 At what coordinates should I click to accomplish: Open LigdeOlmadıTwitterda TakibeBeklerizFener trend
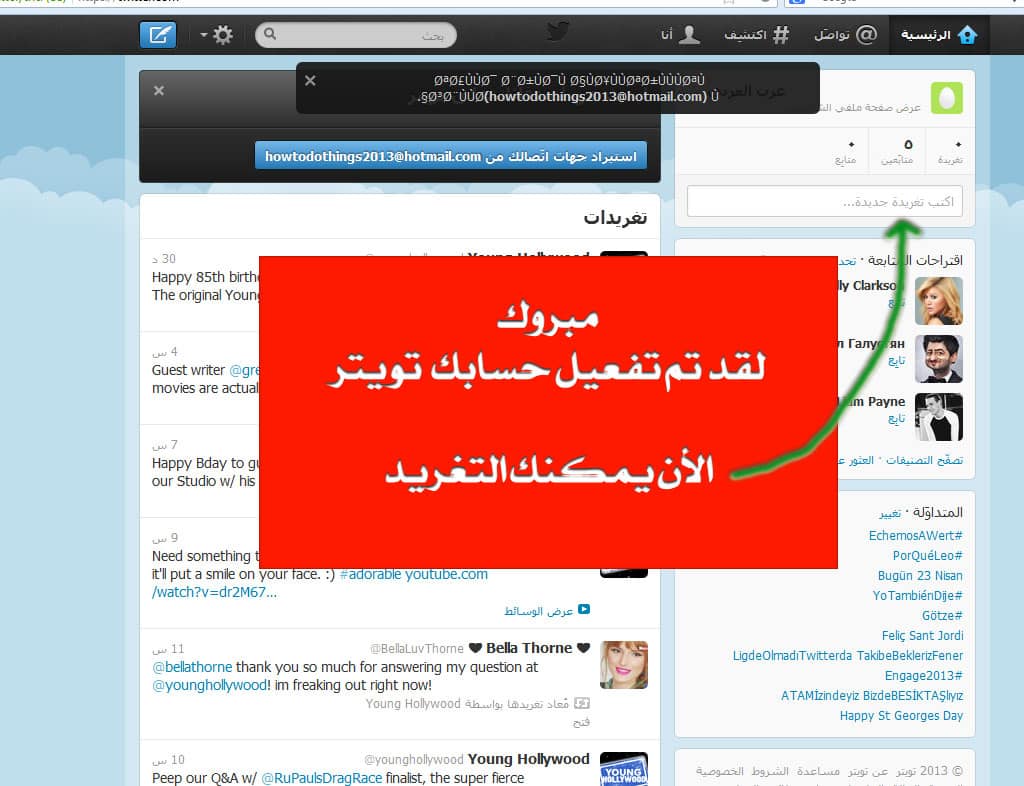point(848,655)
